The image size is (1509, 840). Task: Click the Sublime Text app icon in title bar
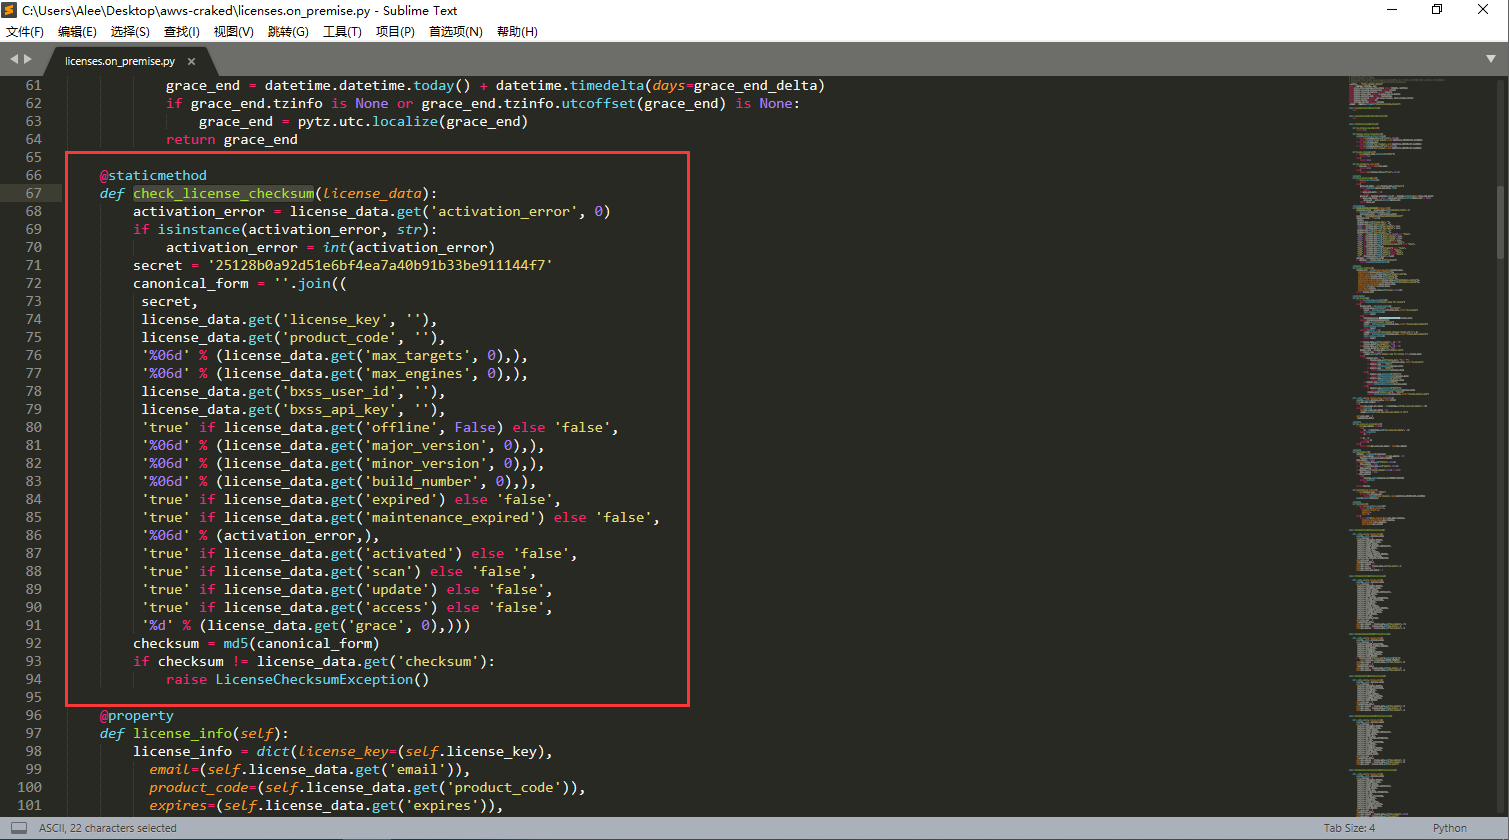pyautogui.click(x=9, y=10)
